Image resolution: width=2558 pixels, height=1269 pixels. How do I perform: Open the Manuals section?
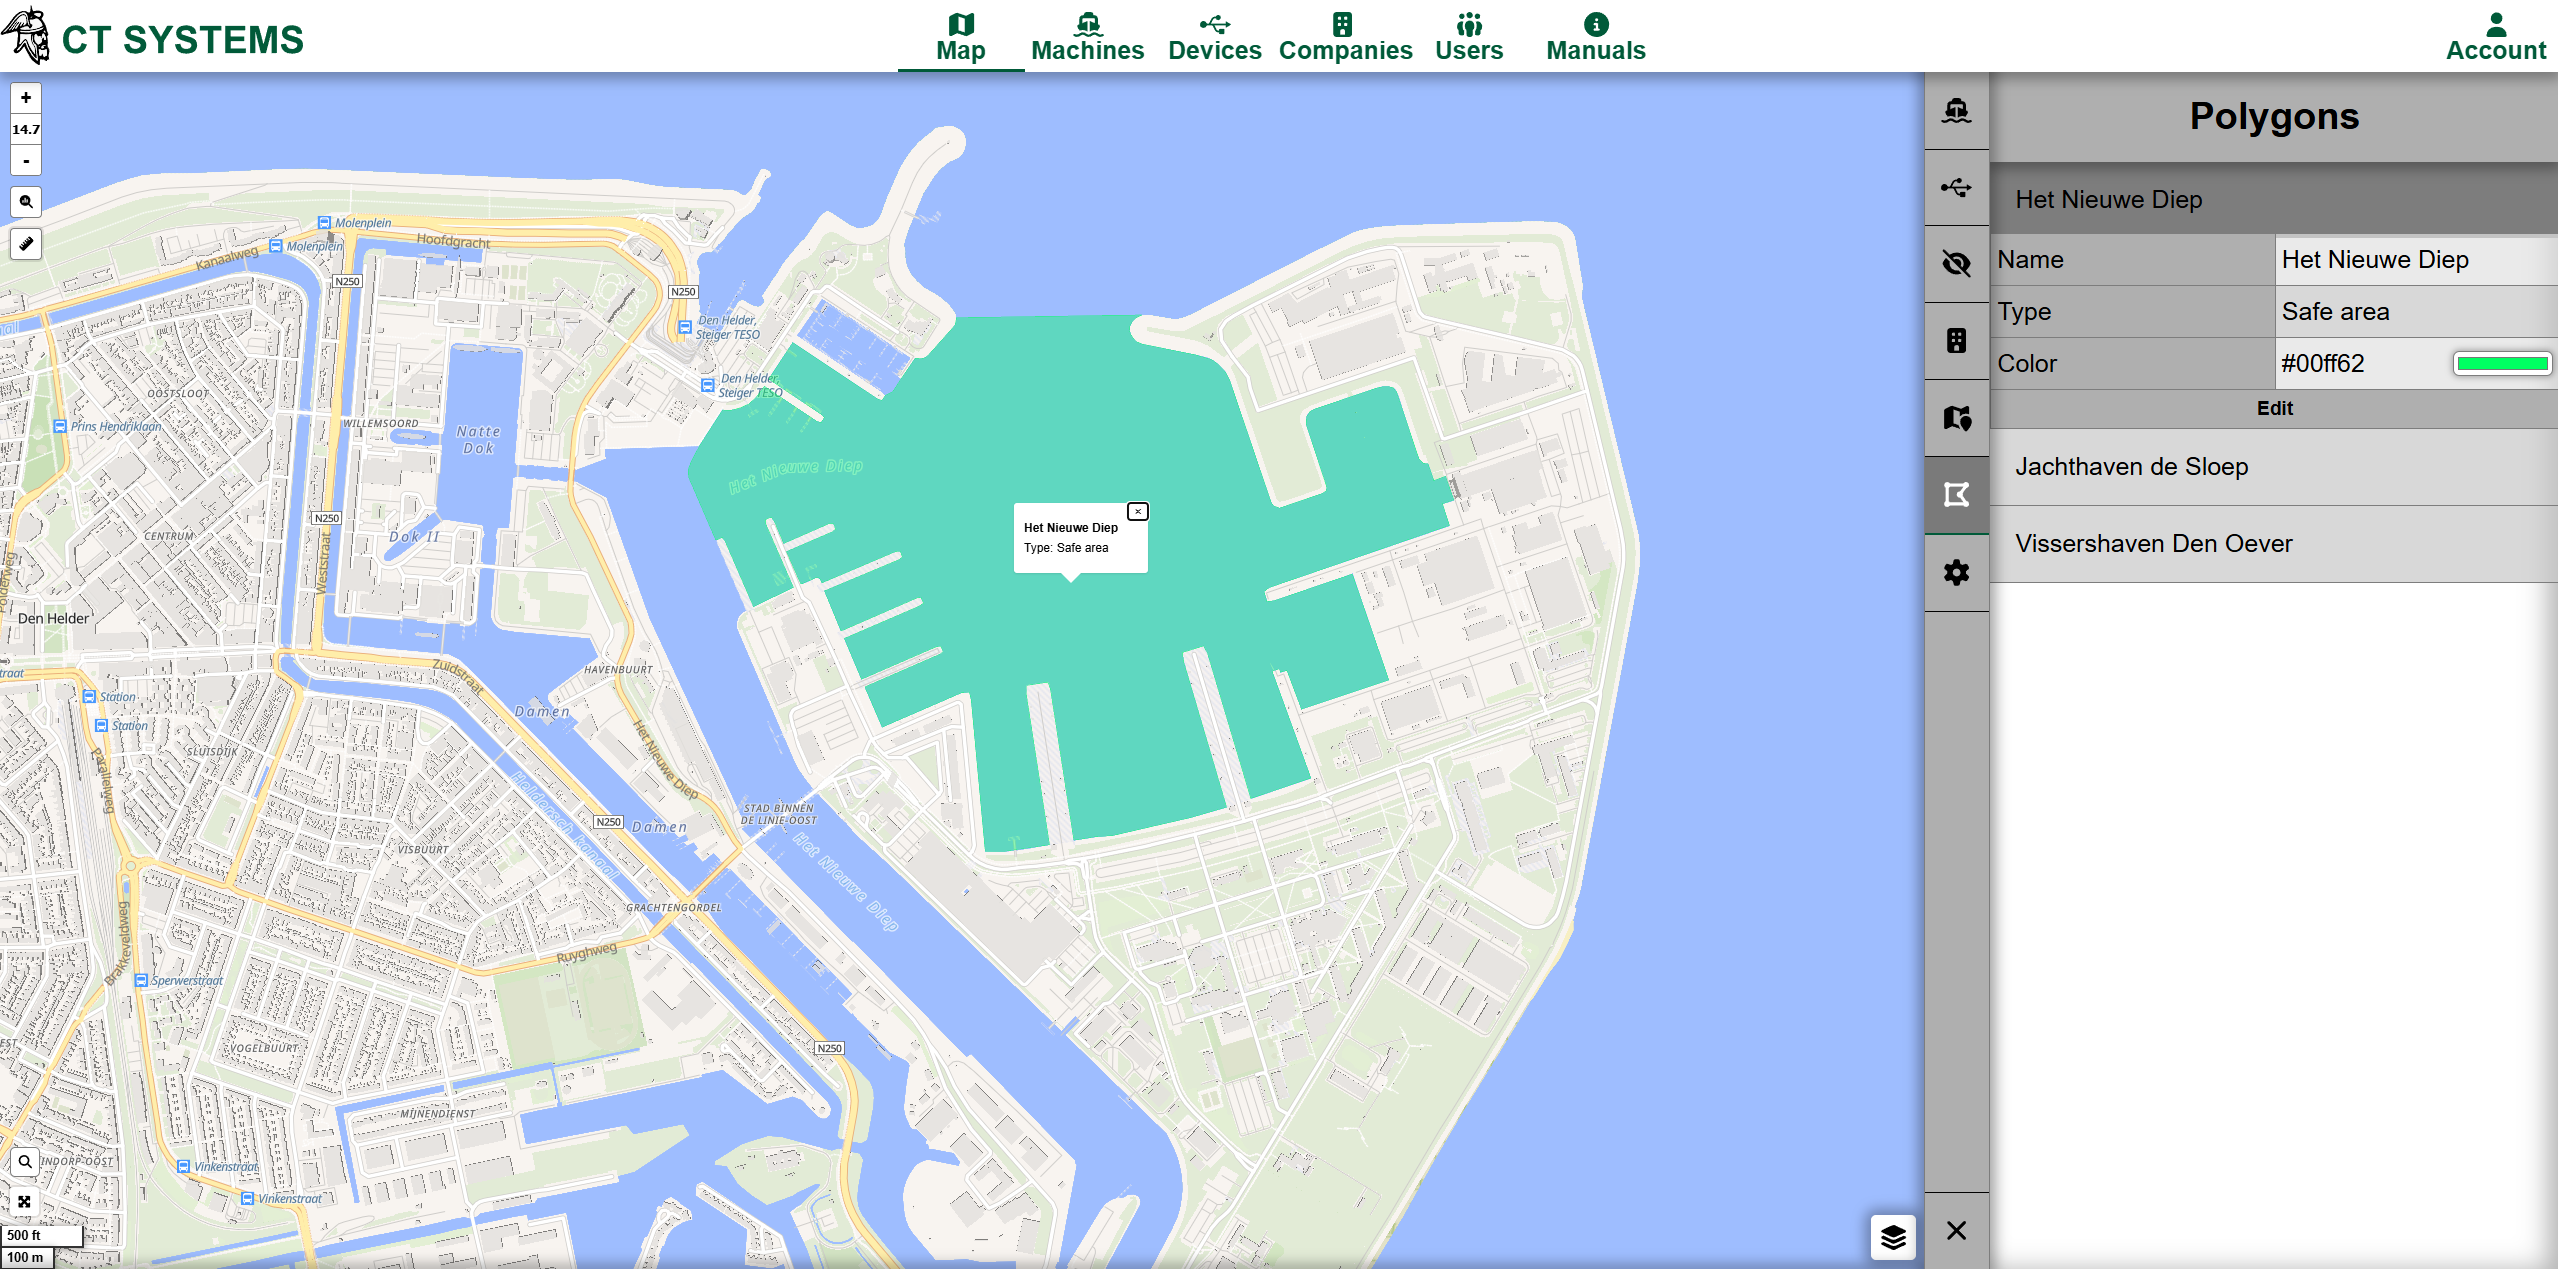[1594, 35]
